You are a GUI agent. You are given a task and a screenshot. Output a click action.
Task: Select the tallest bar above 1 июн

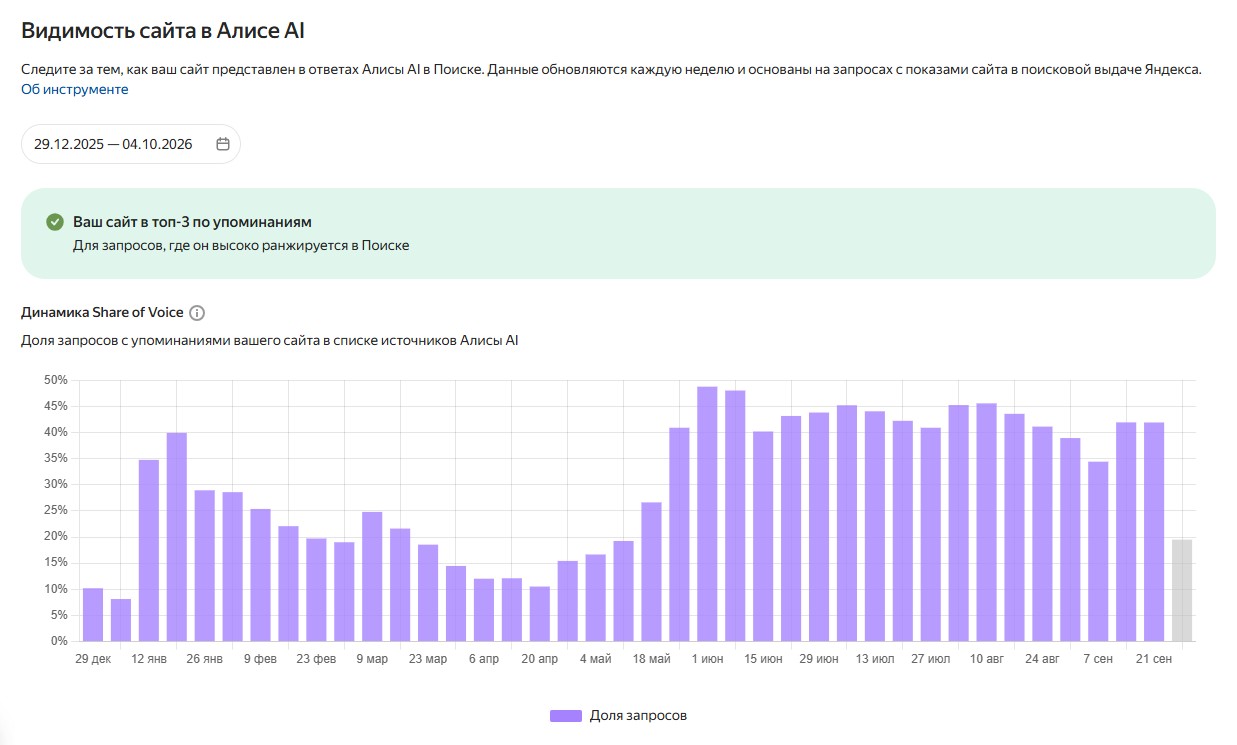pos(707,514)
